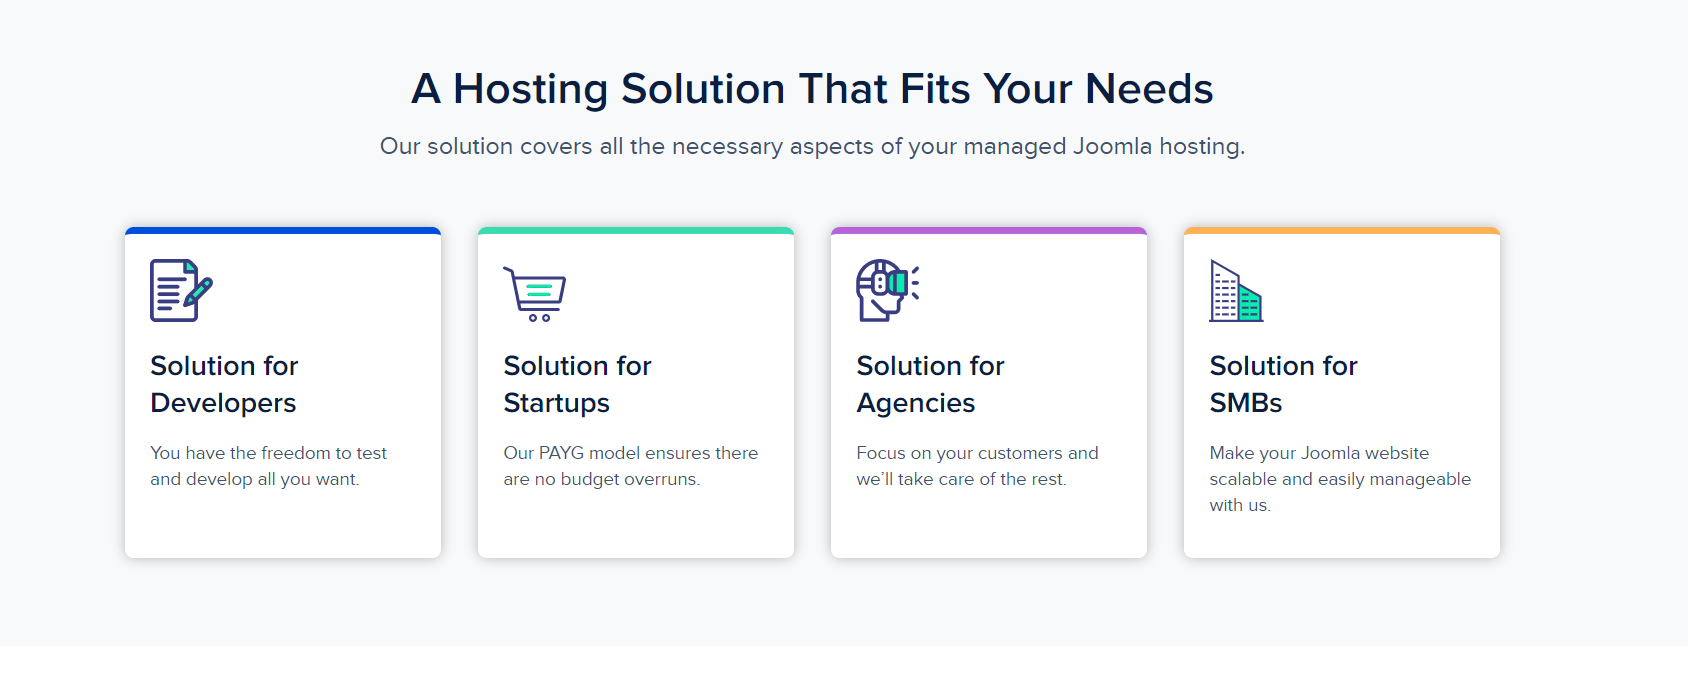Click the 'PAYG model' budget overruns description
Image resolution: width=1688 pixels, height=698 pixels.
tap(630, 466)
